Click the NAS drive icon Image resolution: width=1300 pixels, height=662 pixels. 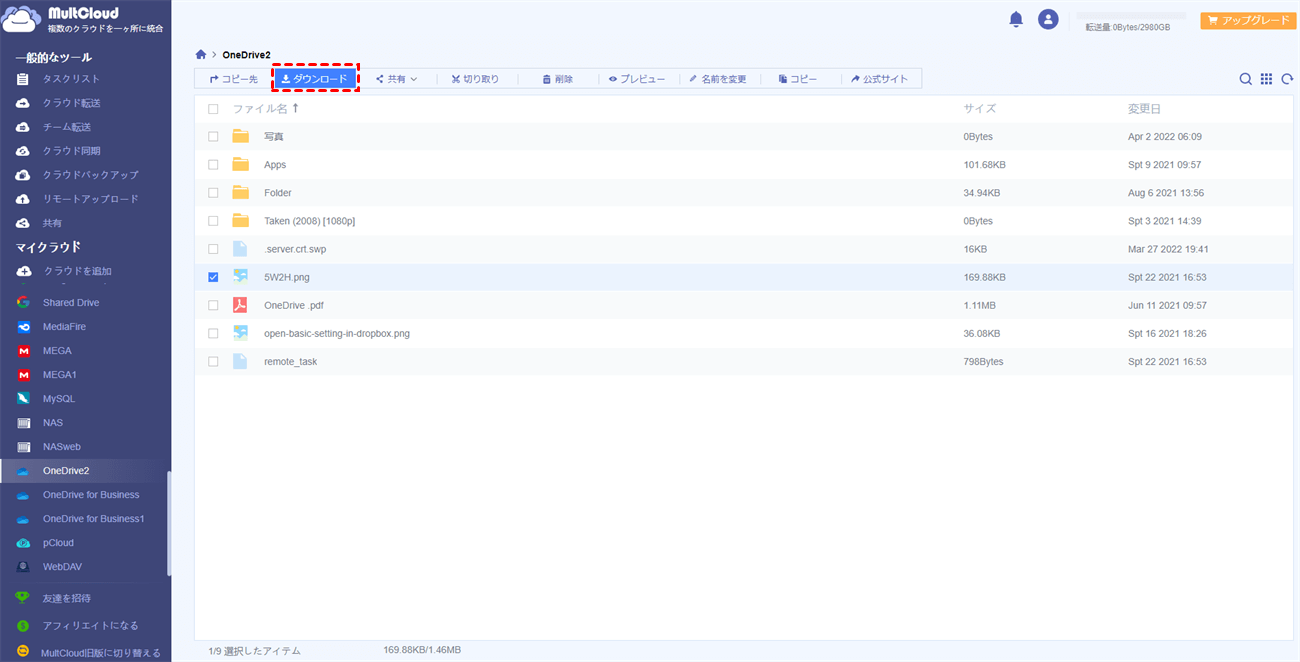(x=23, y=423)
